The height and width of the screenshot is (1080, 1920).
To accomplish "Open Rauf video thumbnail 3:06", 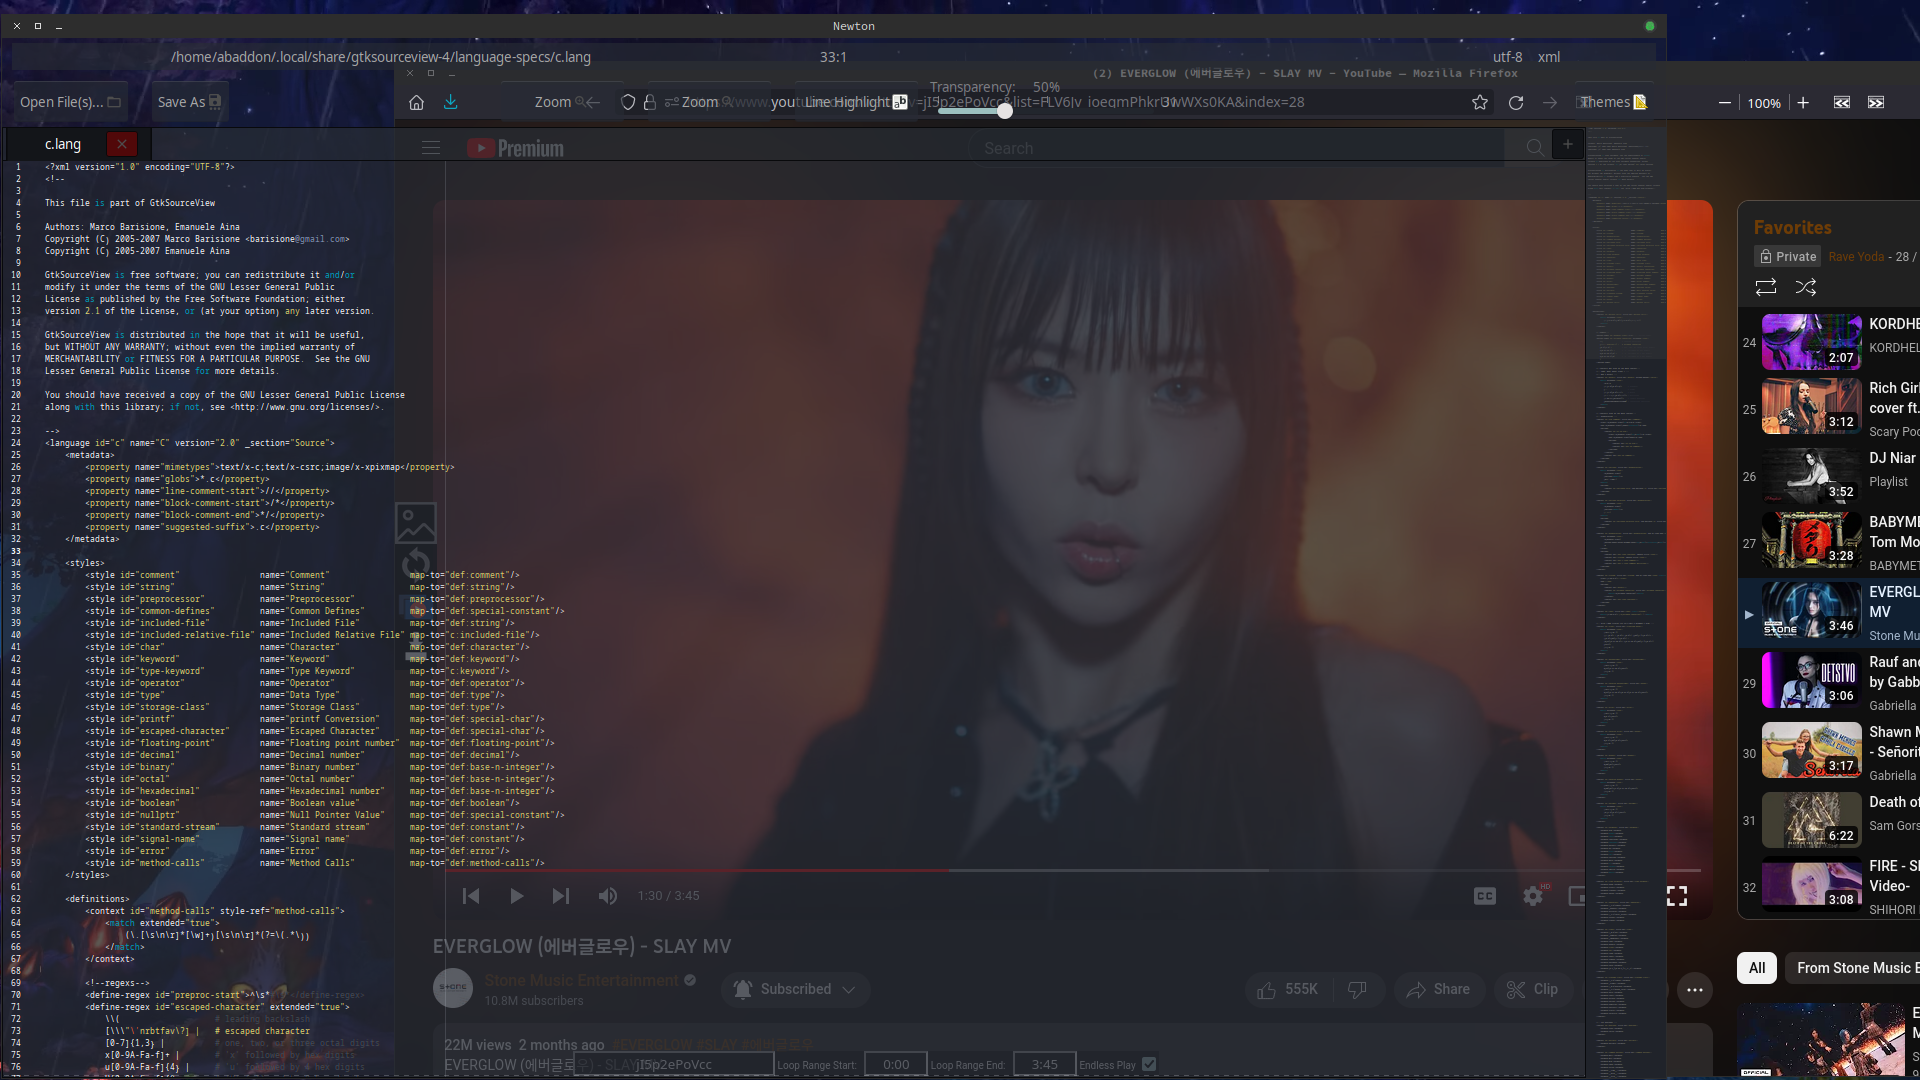I will click(x=1811, y=680).
